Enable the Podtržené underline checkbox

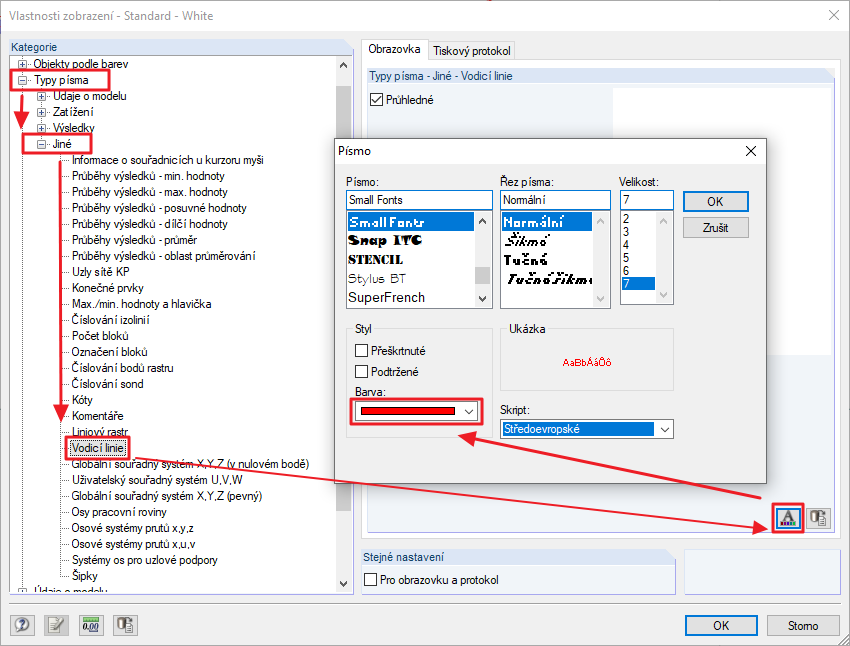362,372
